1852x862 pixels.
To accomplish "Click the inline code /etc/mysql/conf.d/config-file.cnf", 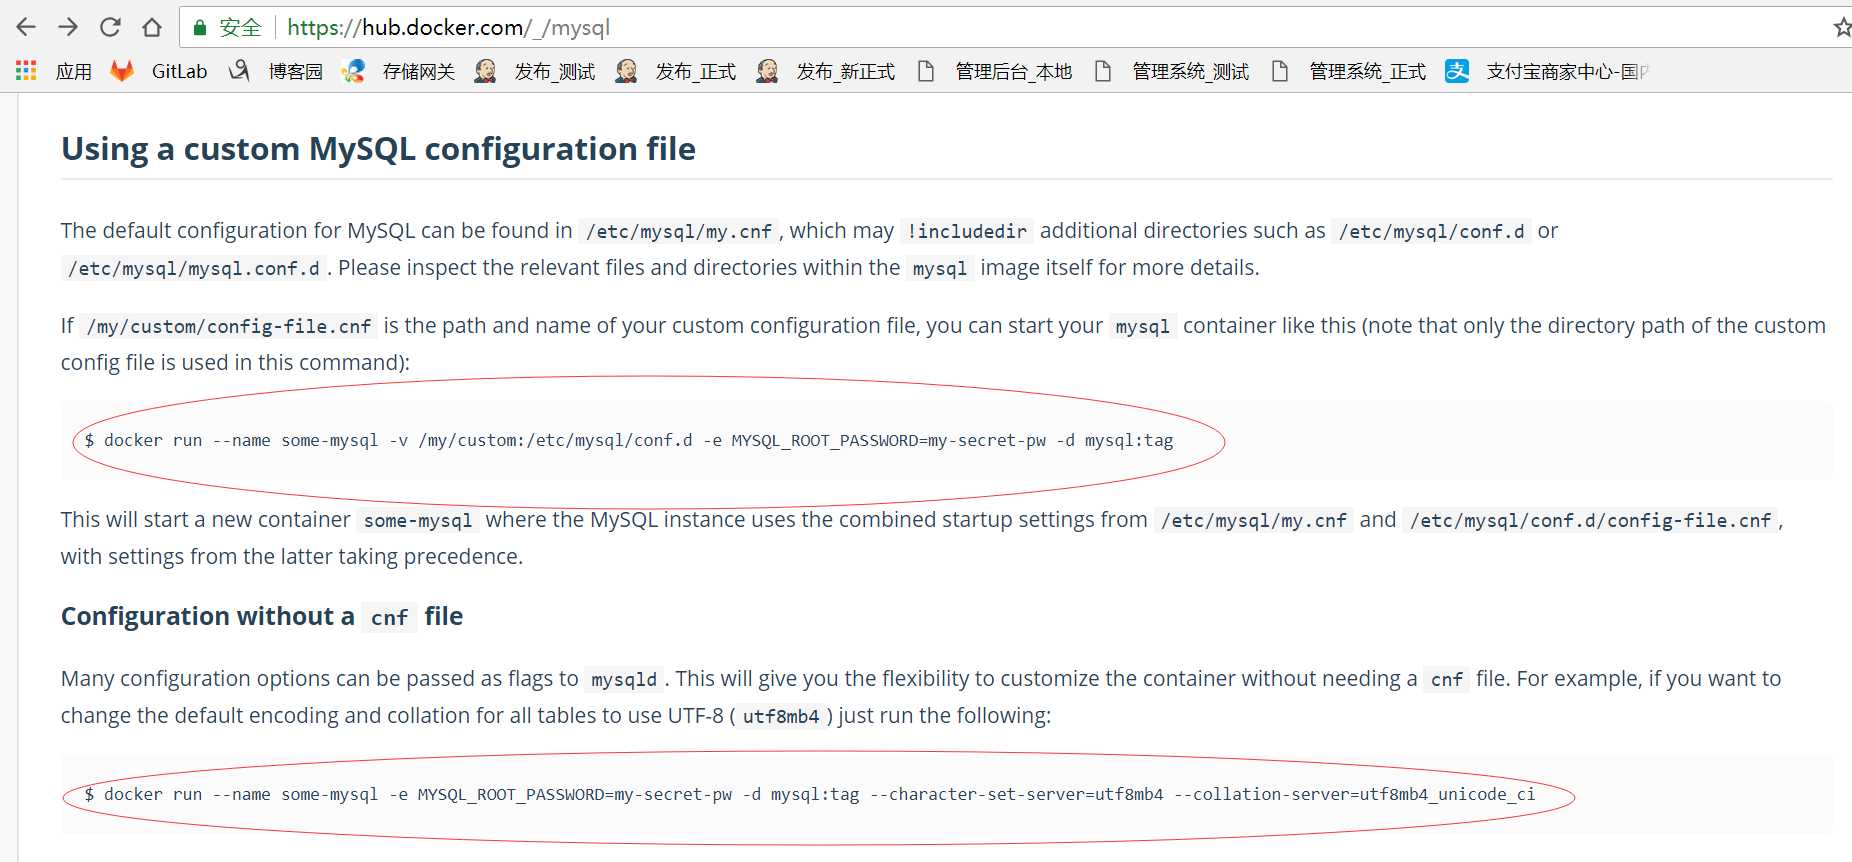I will tap(1590, 520).
